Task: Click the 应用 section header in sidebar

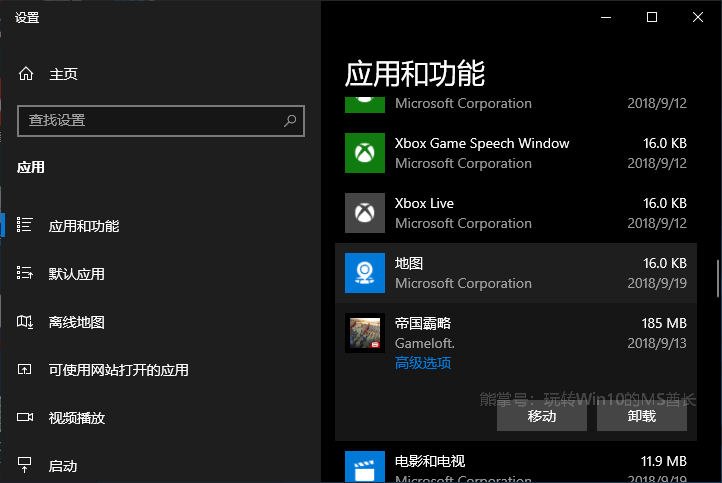Action: click(31, 167)
